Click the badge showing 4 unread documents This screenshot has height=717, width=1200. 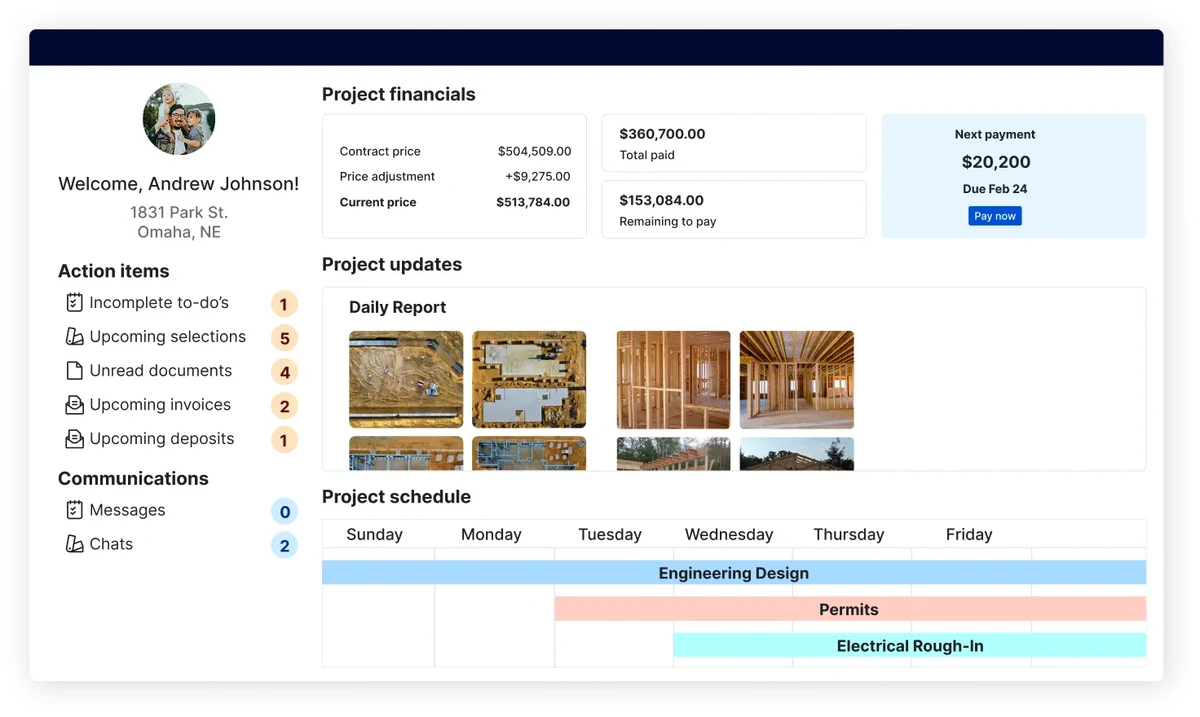[284, 372]
